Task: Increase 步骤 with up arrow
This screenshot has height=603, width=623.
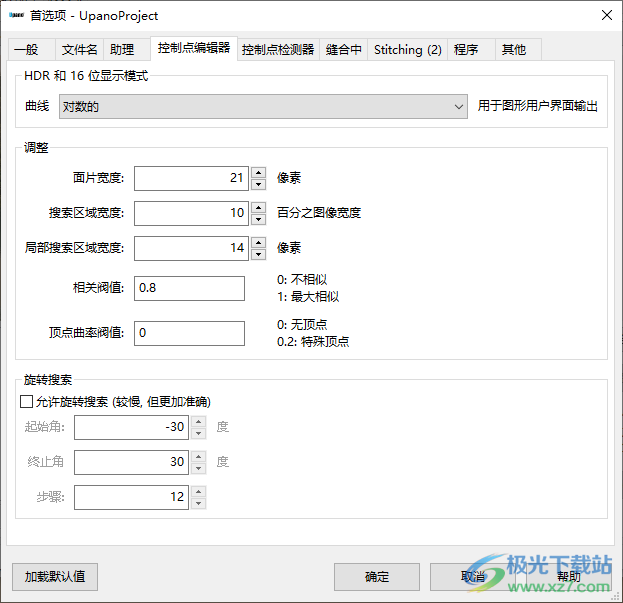Action: pos(198,491)
